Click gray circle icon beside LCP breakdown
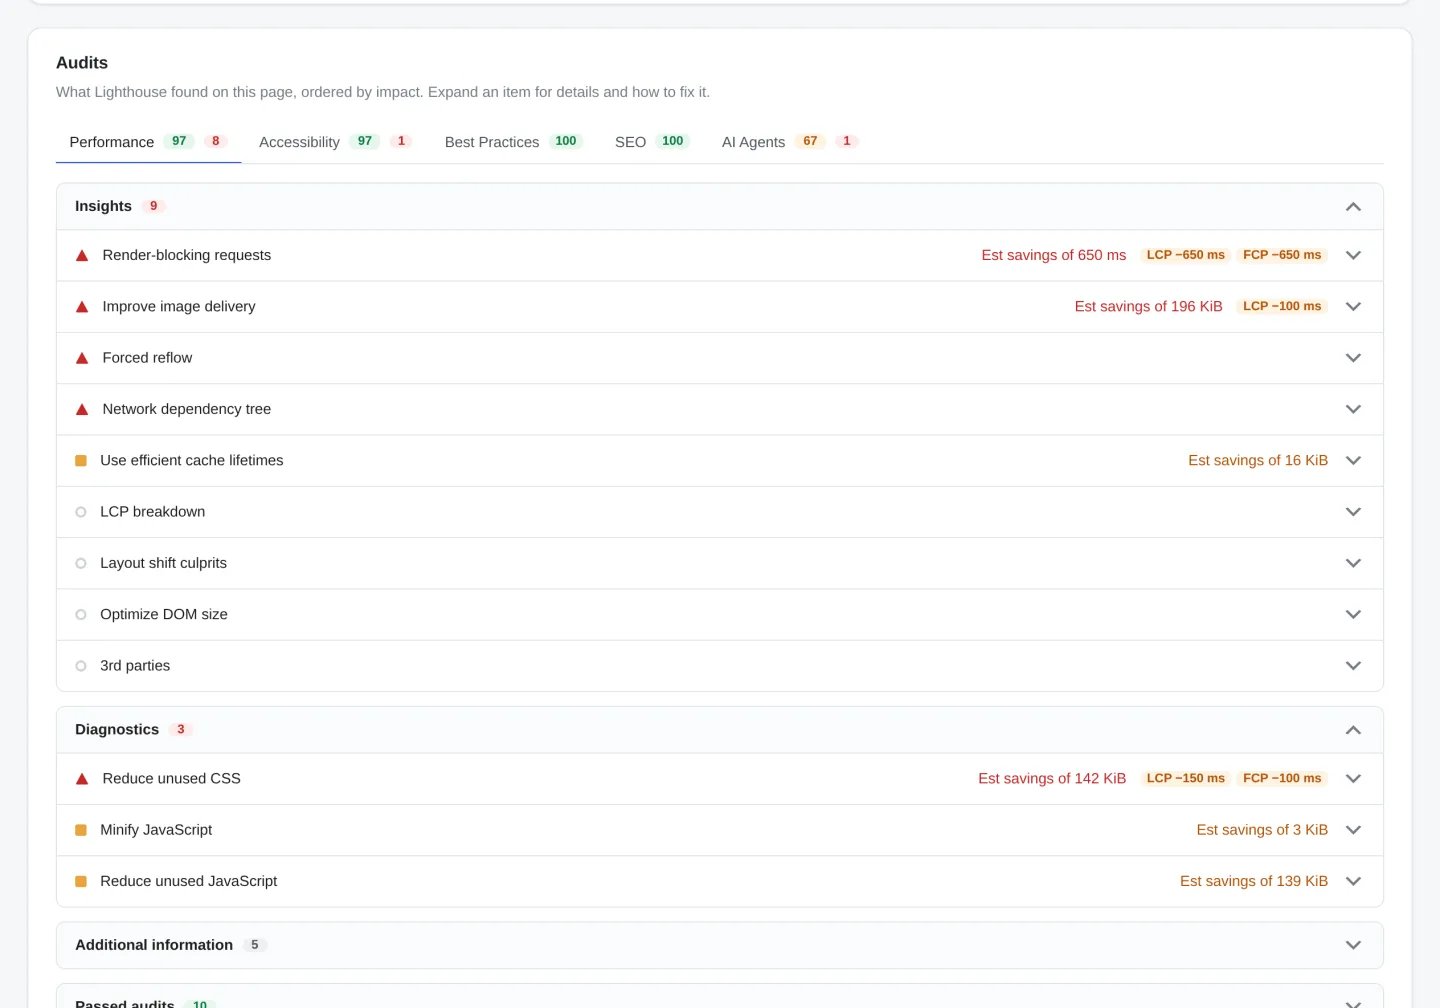 coord(81,512)
